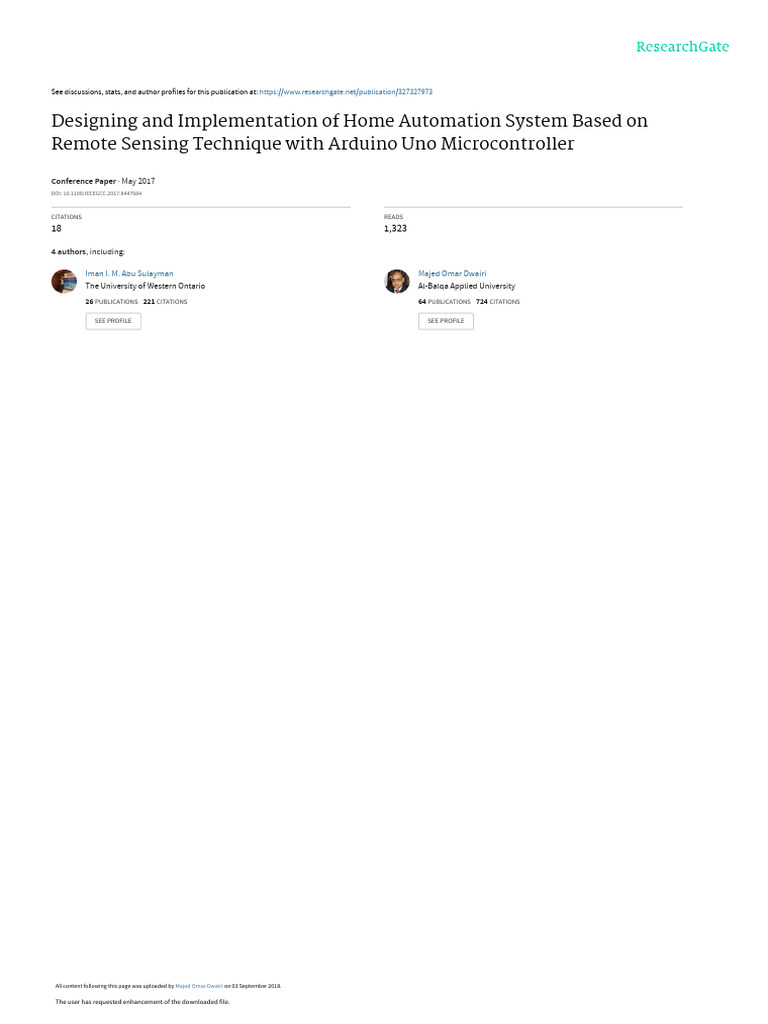
Task: Click the 26 publications count
Action: tap(111, 301)
